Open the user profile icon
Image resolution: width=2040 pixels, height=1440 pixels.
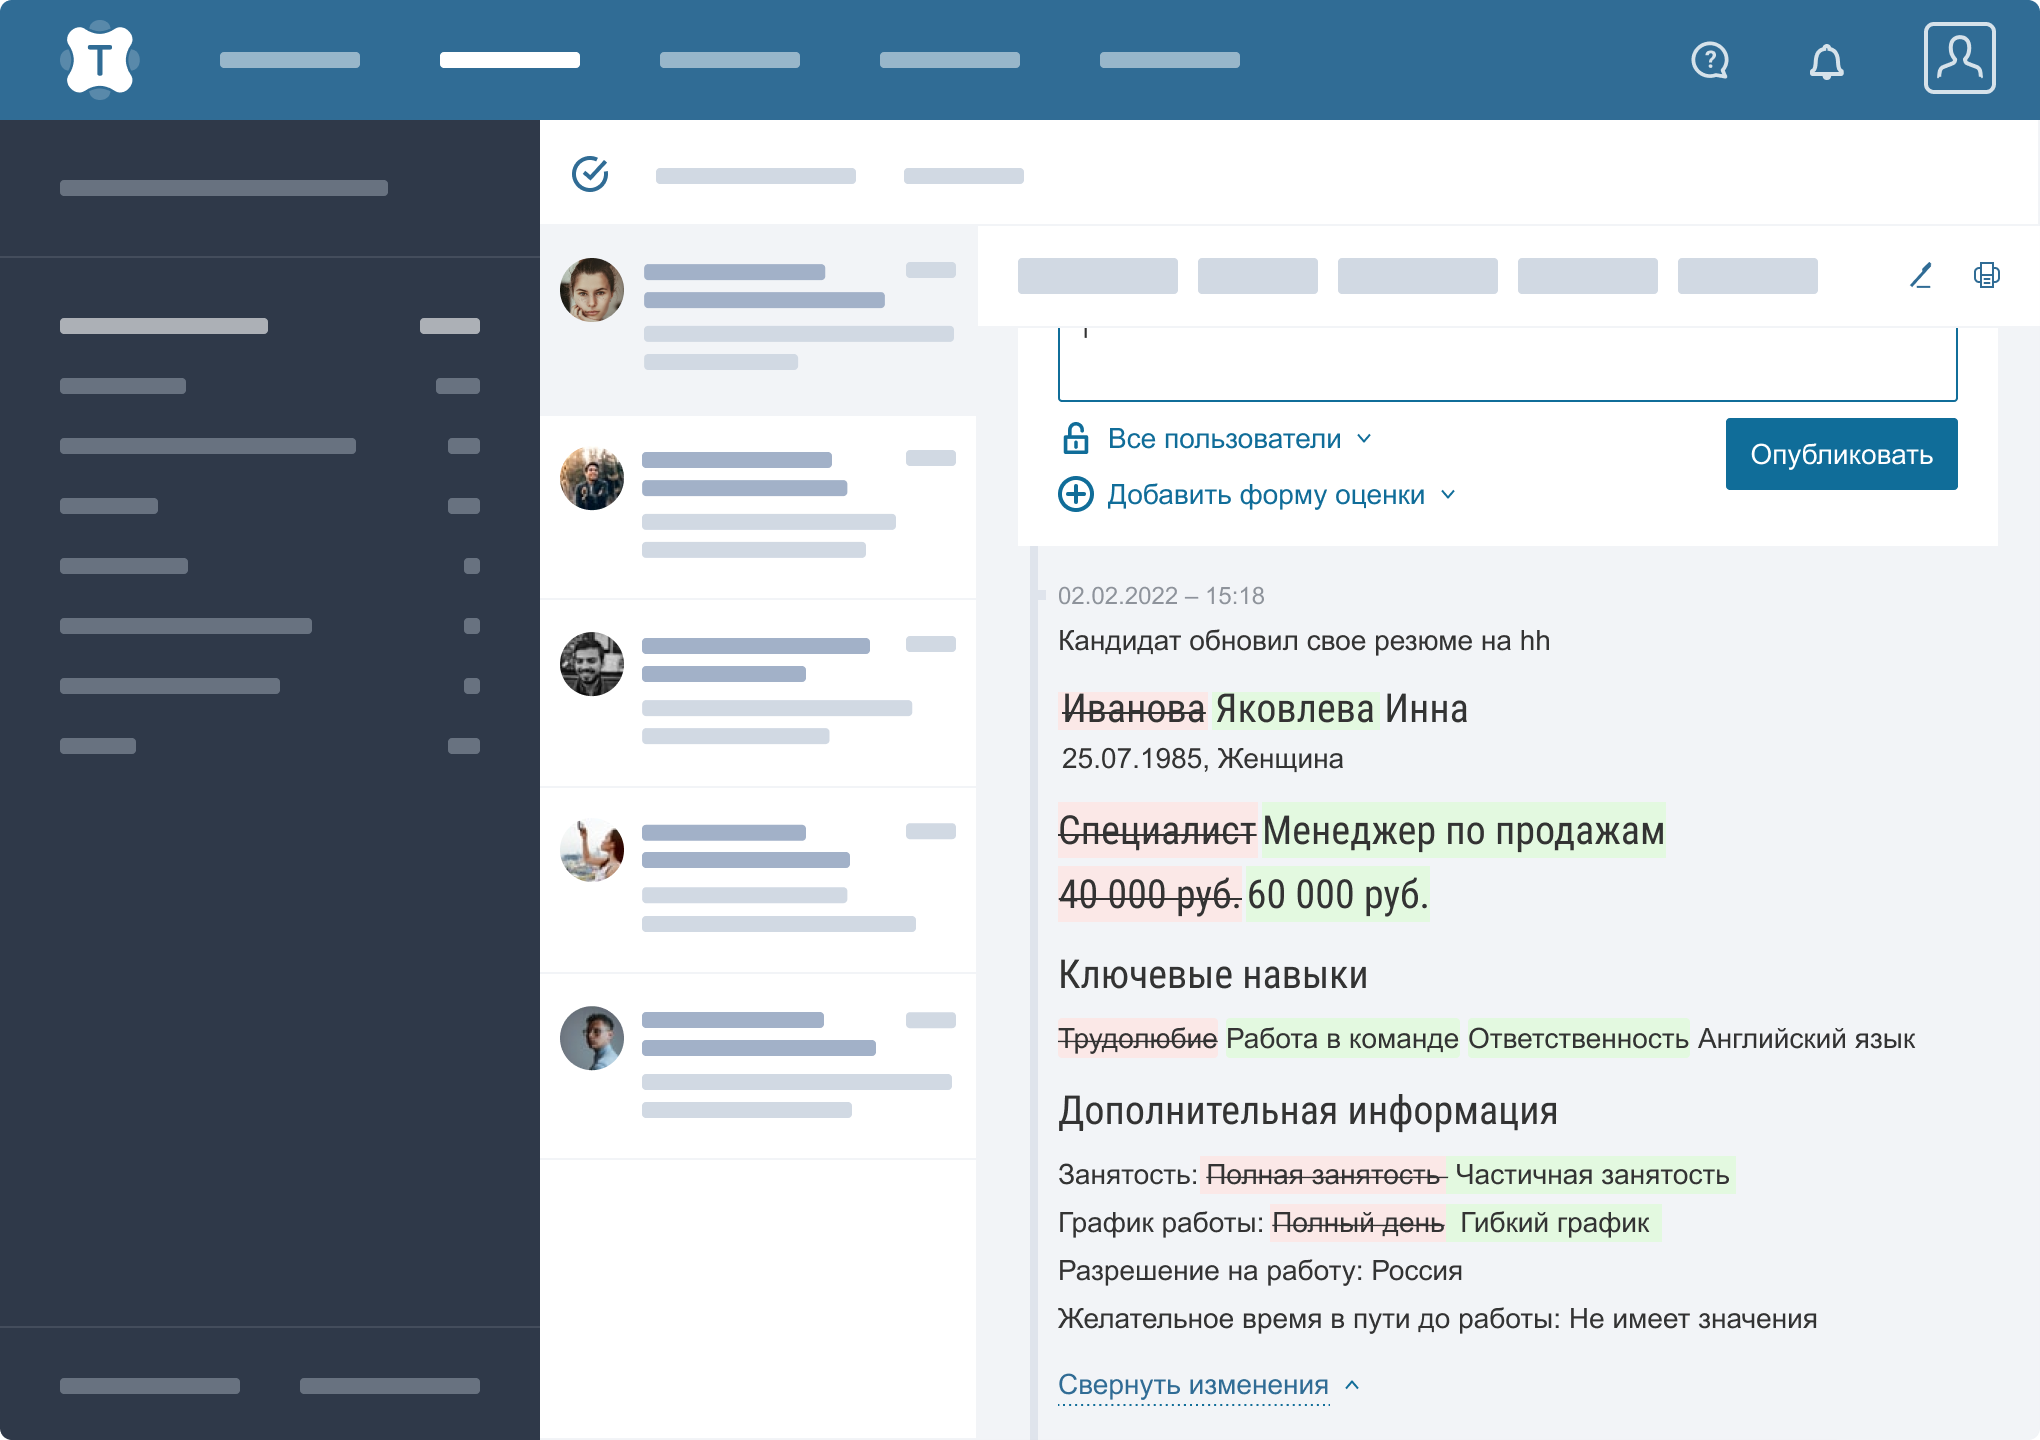point(1959,59)
